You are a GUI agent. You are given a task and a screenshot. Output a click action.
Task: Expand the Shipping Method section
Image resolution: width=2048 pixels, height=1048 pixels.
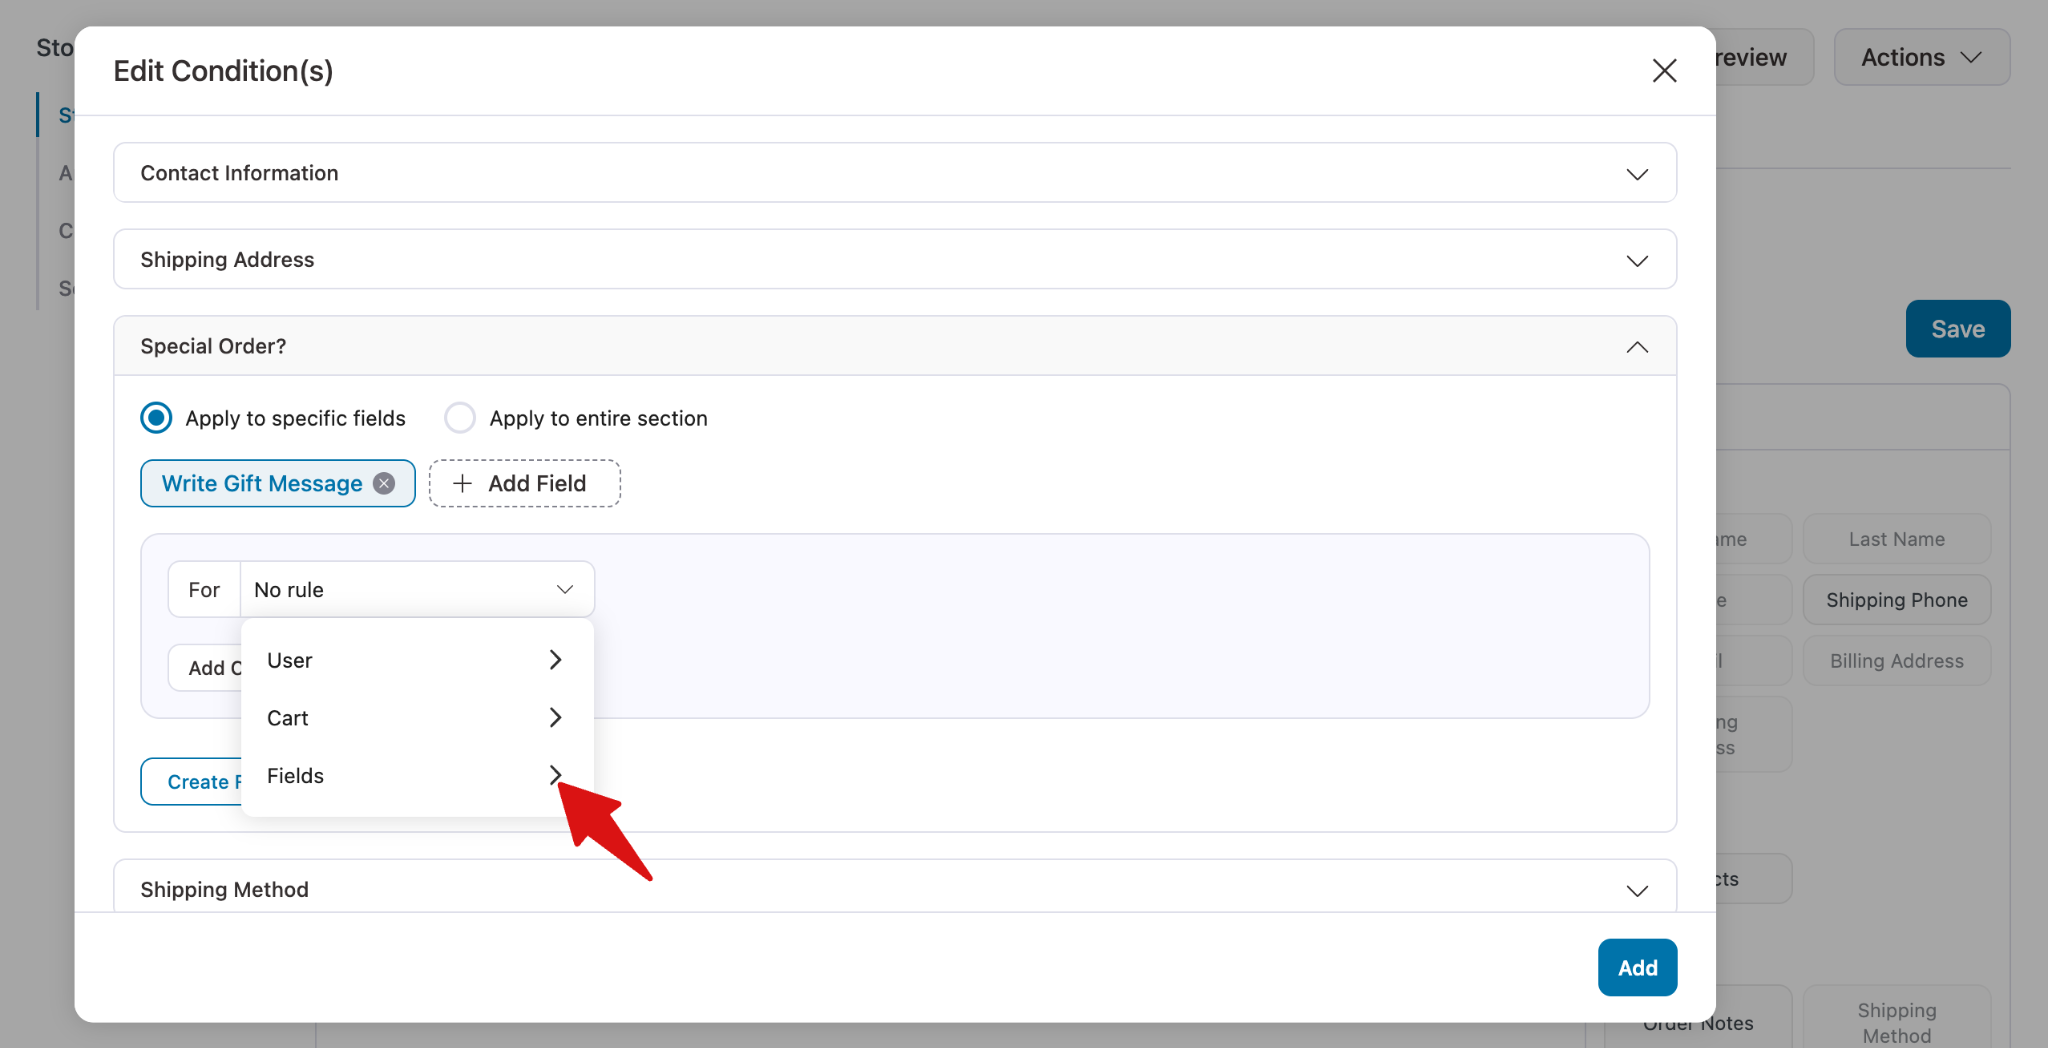coord(894,889)
